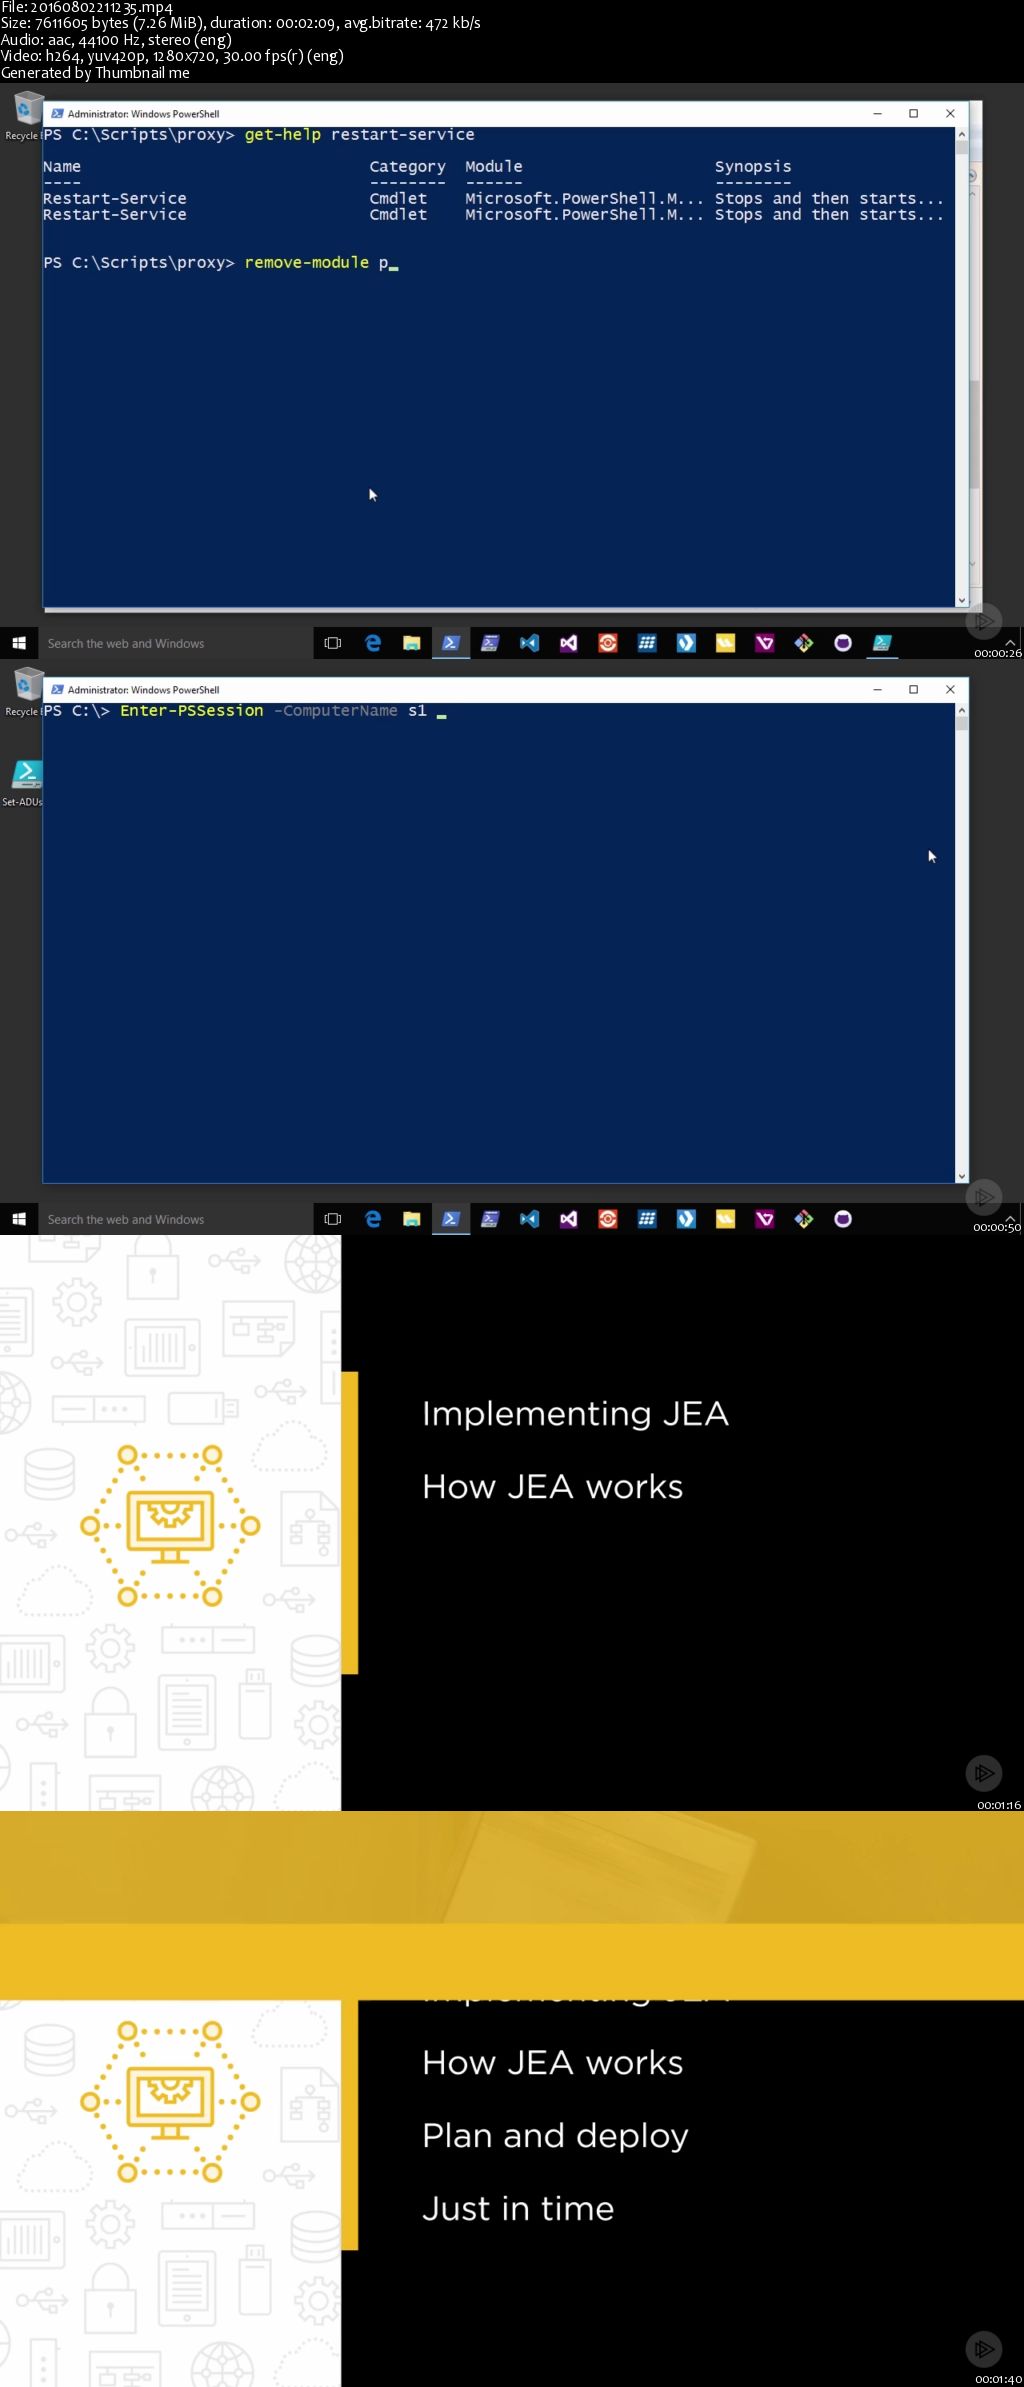Viewport: 1024px width, 2387px height.
Task: Launch purple Visual Studio in first frame taskbar
Action: point(568,643)
